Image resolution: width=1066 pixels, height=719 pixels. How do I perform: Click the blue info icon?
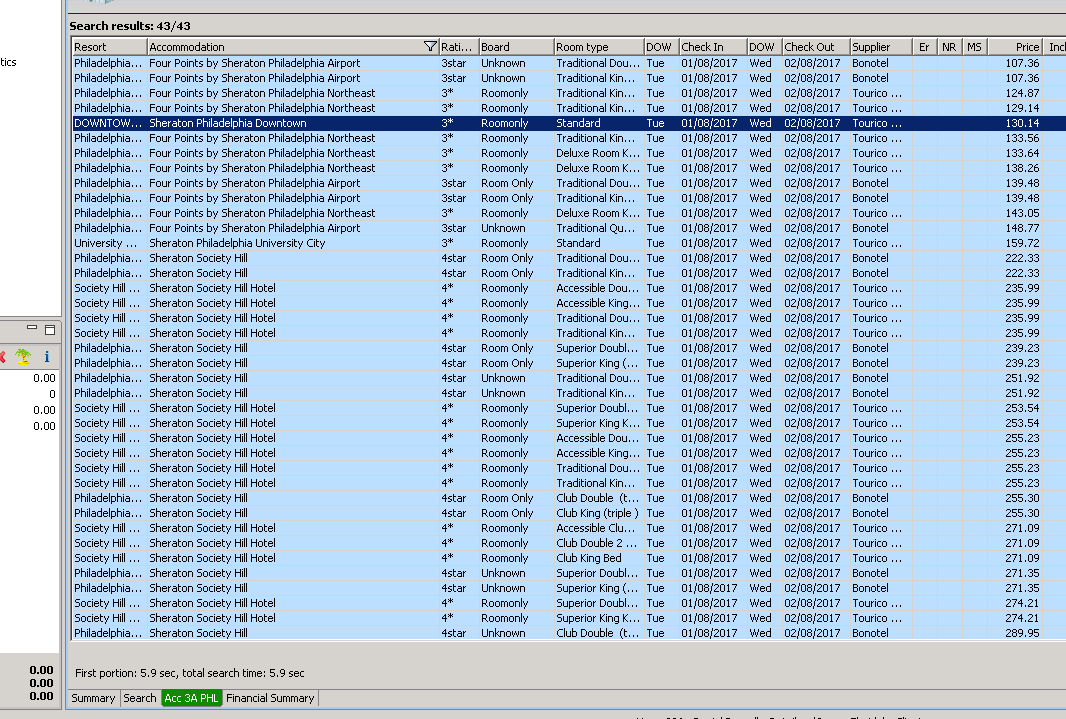[46, 356]
